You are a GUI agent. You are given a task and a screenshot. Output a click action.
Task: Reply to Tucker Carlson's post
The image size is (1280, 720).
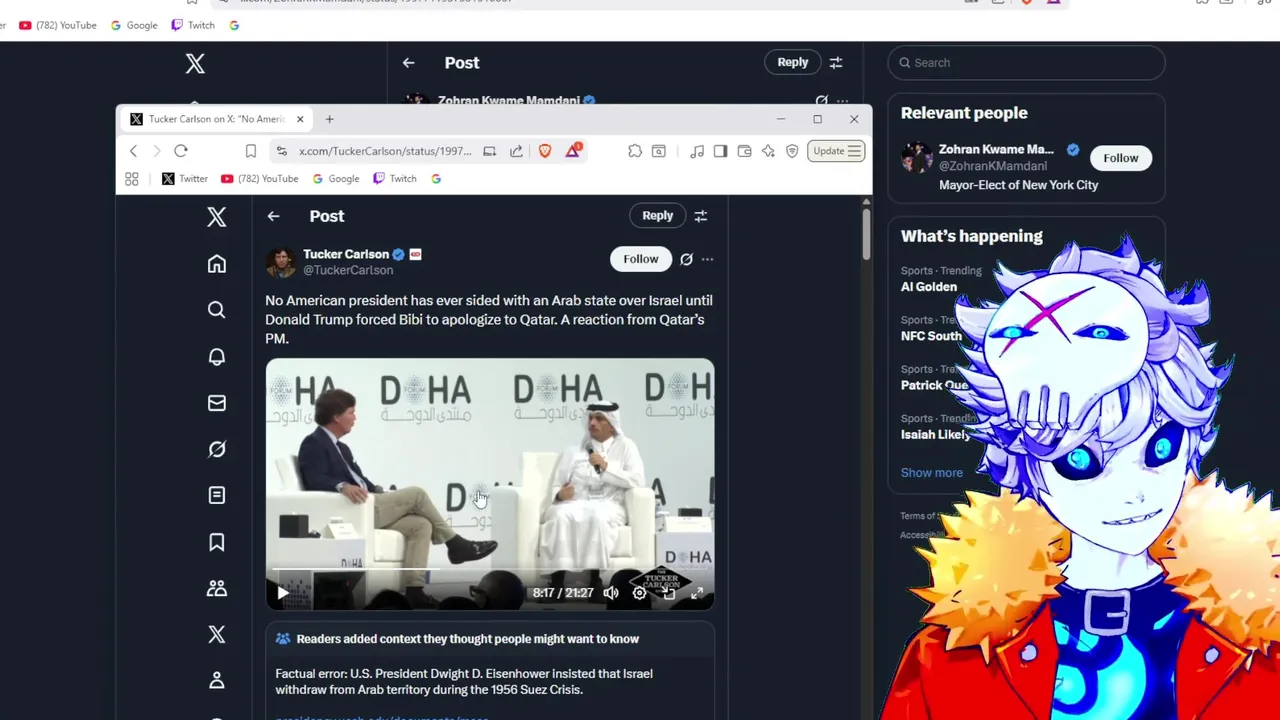(658, 216)
